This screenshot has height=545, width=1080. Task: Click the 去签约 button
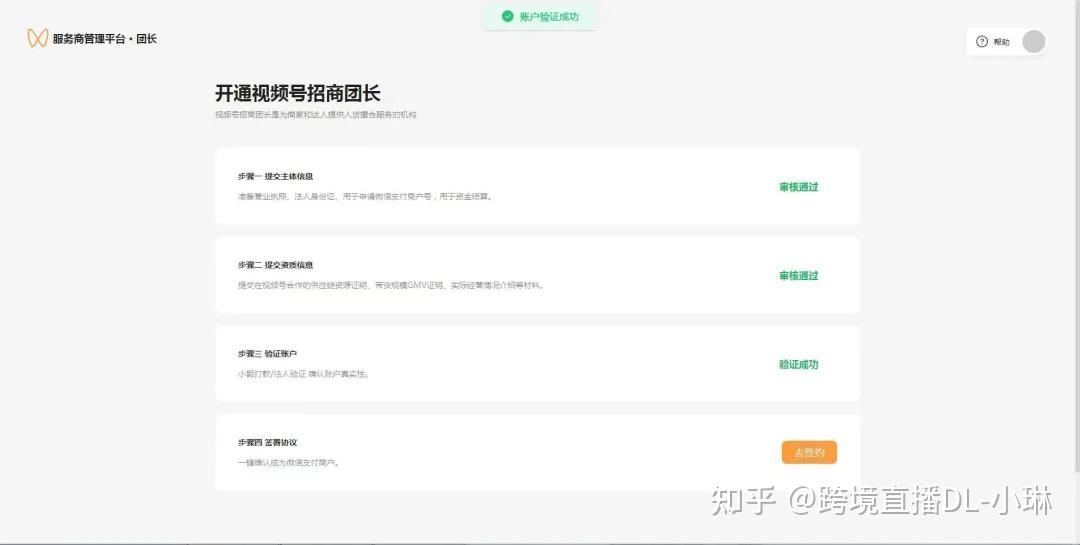(809, 453)
